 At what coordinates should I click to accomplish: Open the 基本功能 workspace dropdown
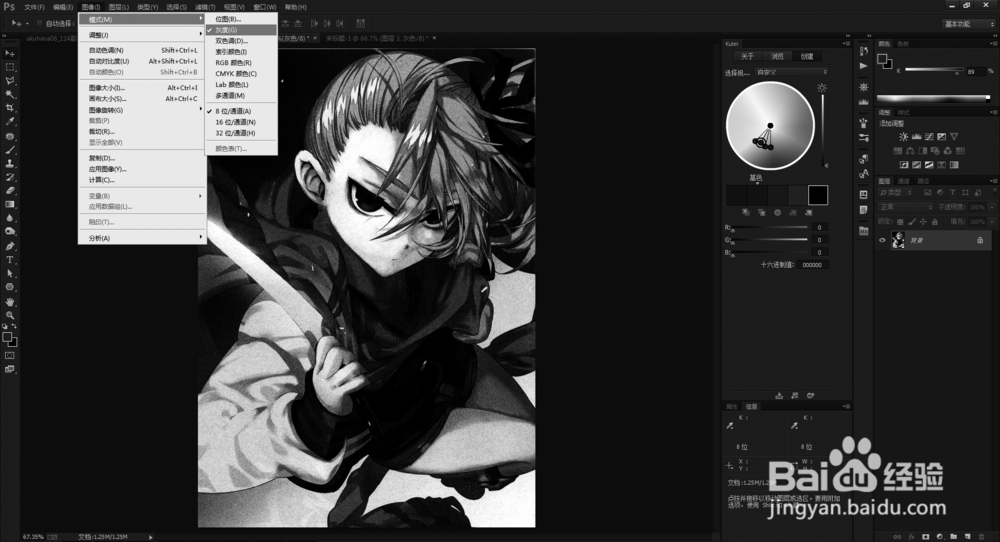(x=969, y=24)
